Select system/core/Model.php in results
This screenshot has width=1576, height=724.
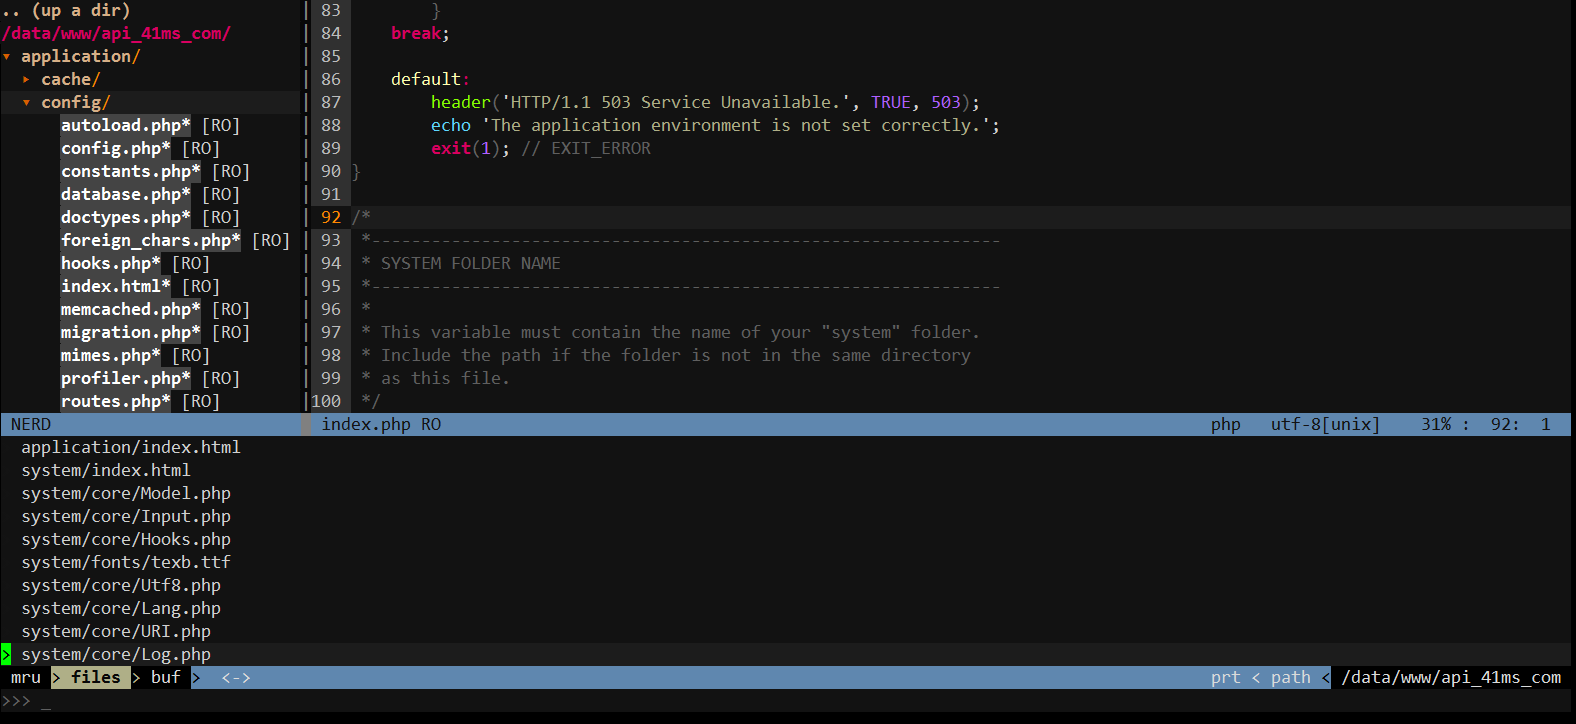(x=126, y=494)
